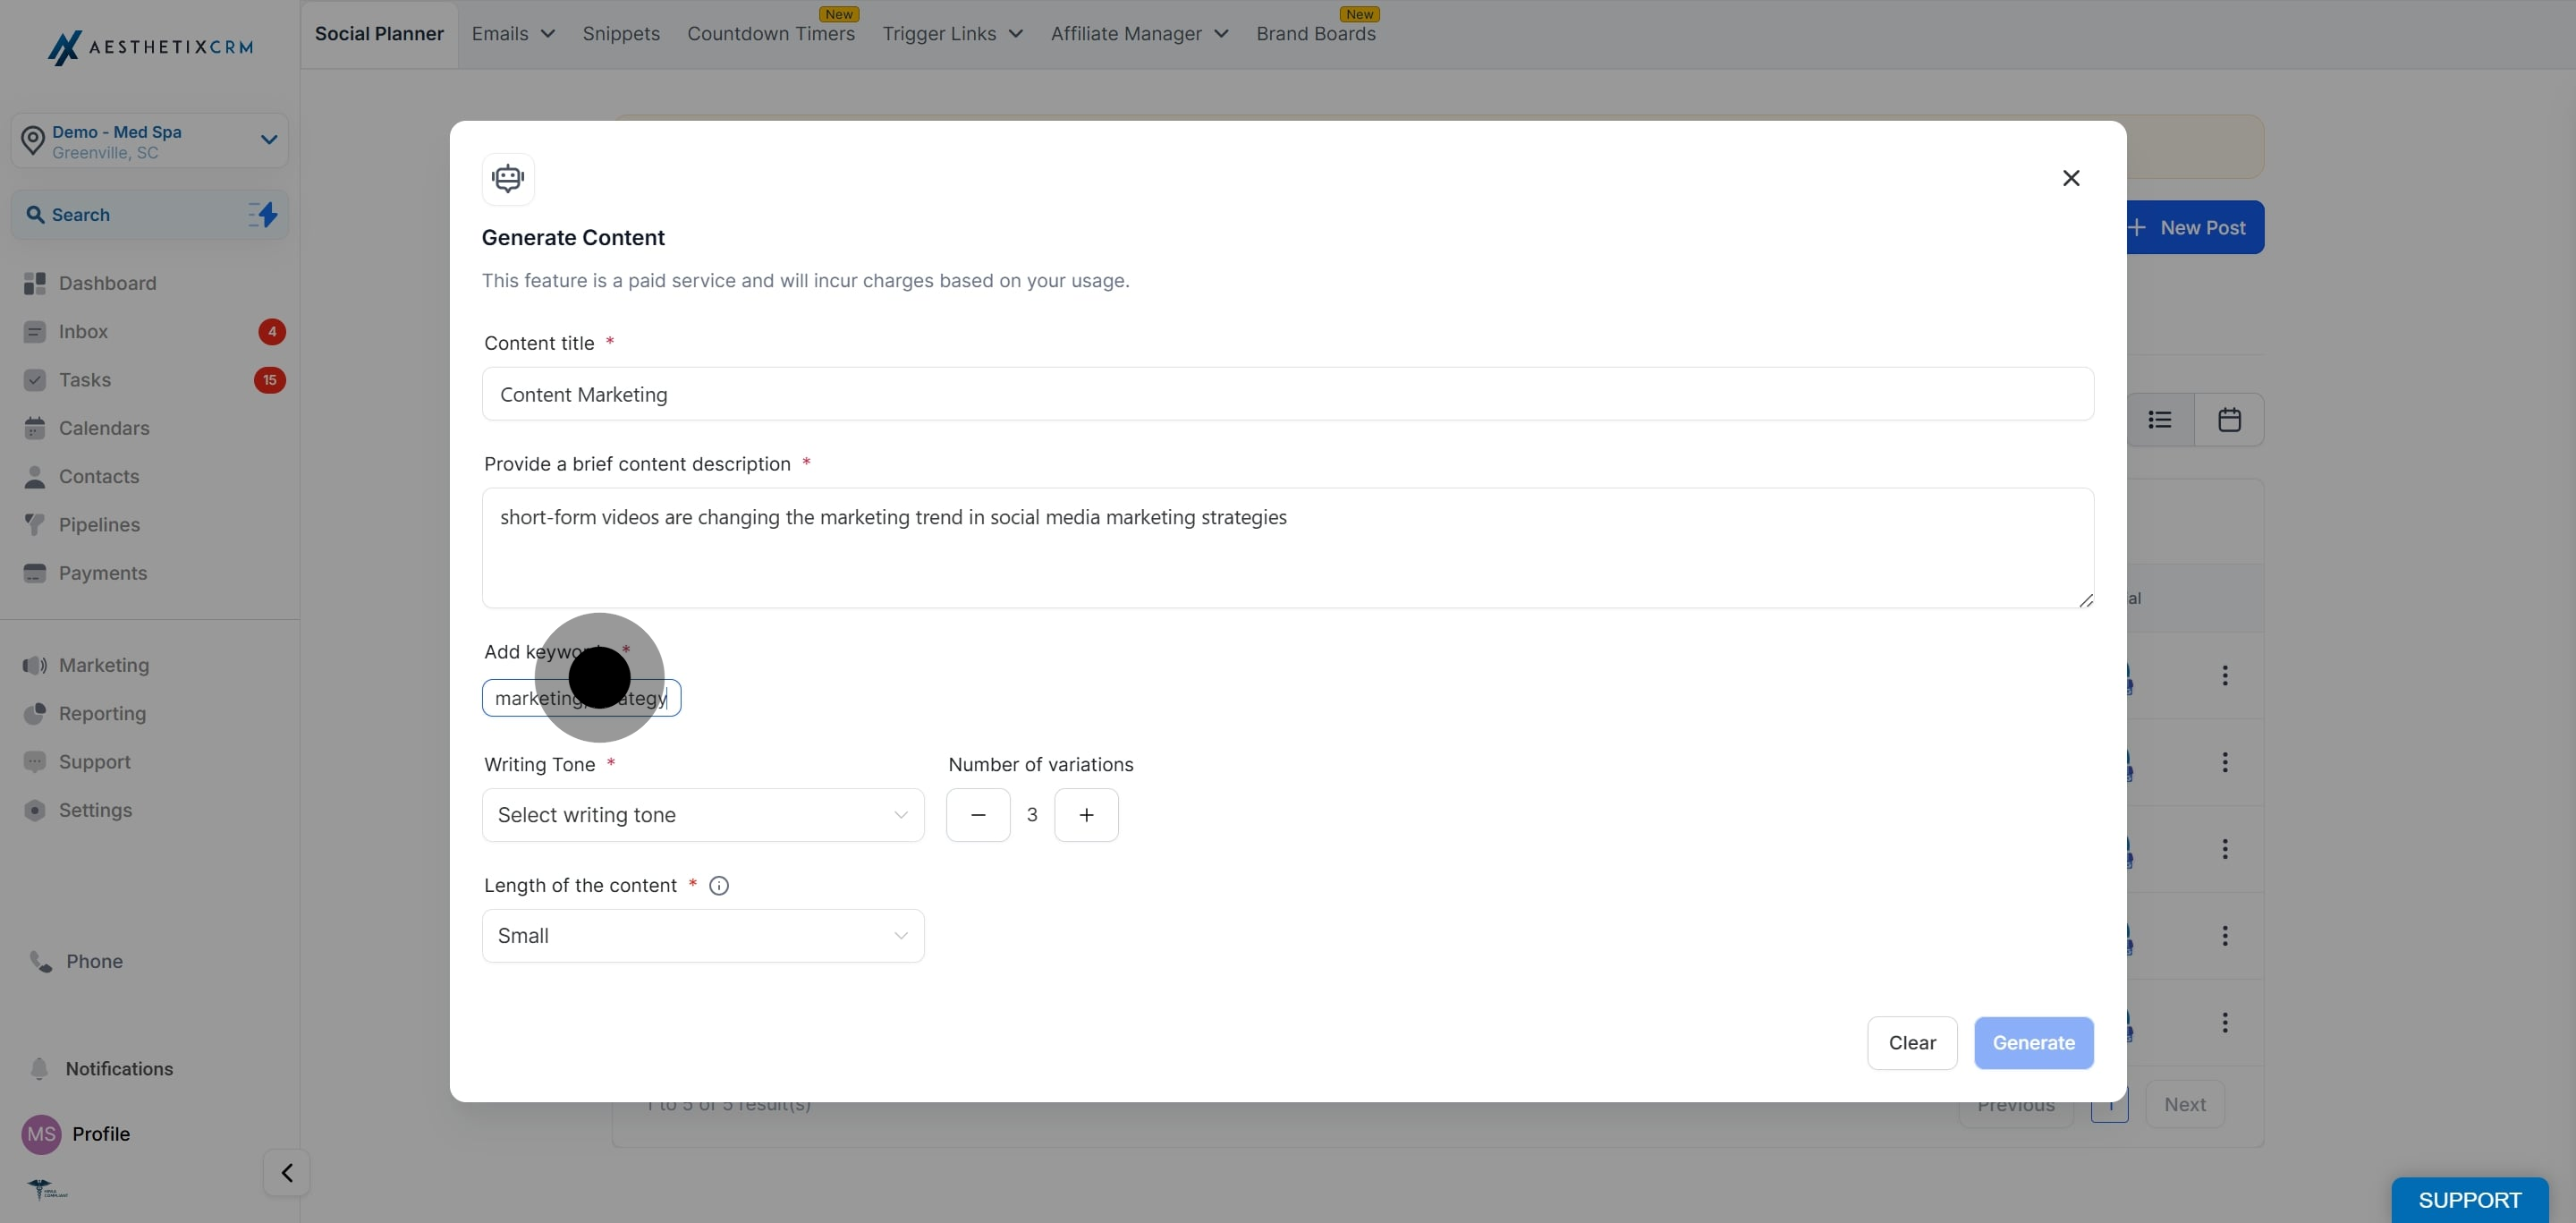Click into the Content title field

tap(1287, 395)
